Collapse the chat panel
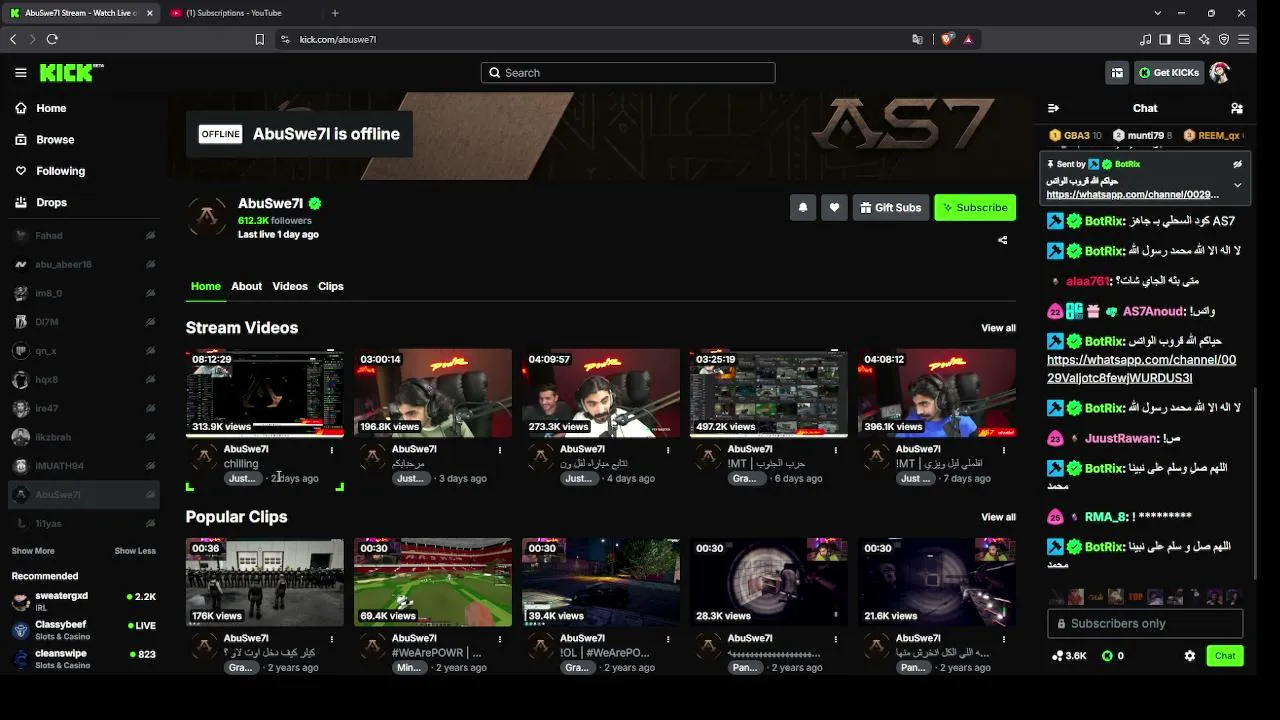 pos(1053,108)
